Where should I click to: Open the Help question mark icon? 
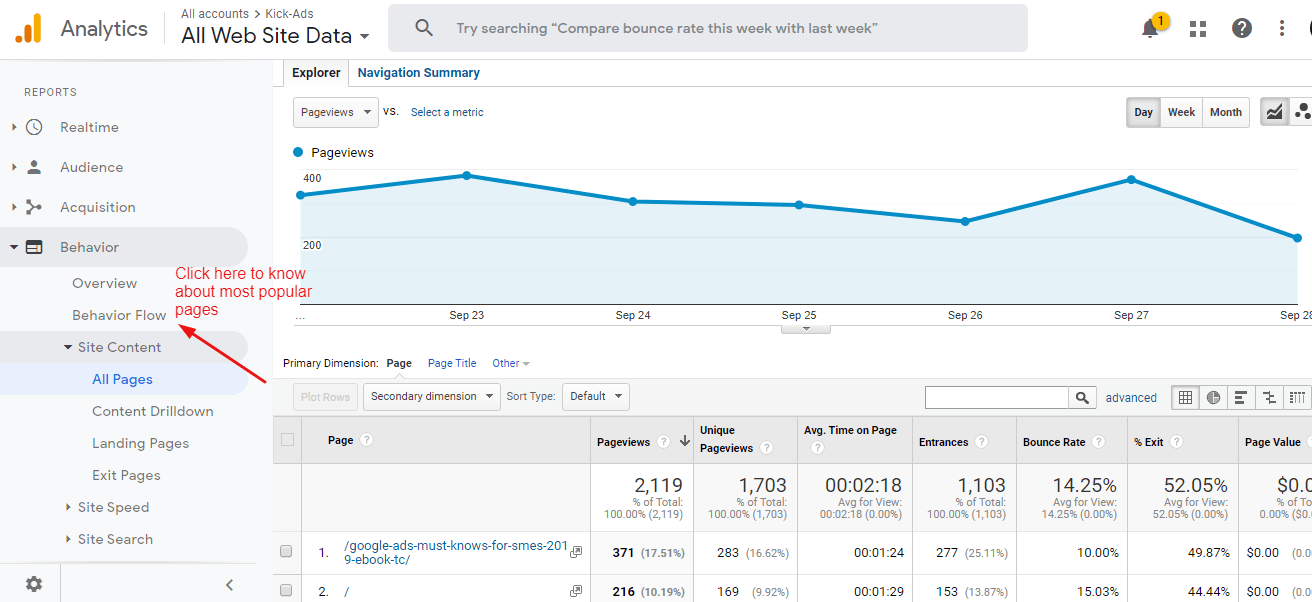tap(1242, 28)
